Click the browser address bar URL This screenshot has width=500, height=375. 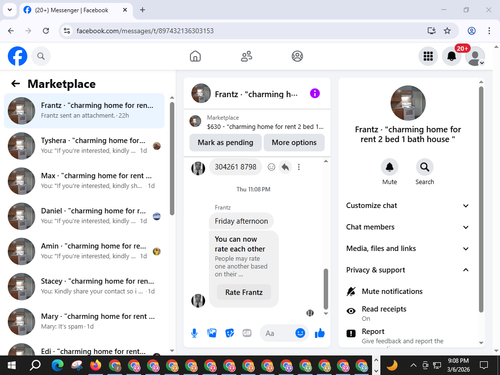click(x=145, y=31)
